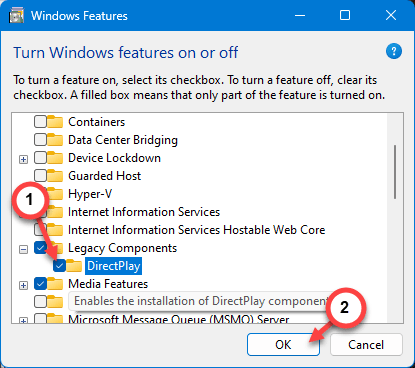Minimize the Windows Features window
The height and width of the screenshot is (368, 415).
(300, 15)
